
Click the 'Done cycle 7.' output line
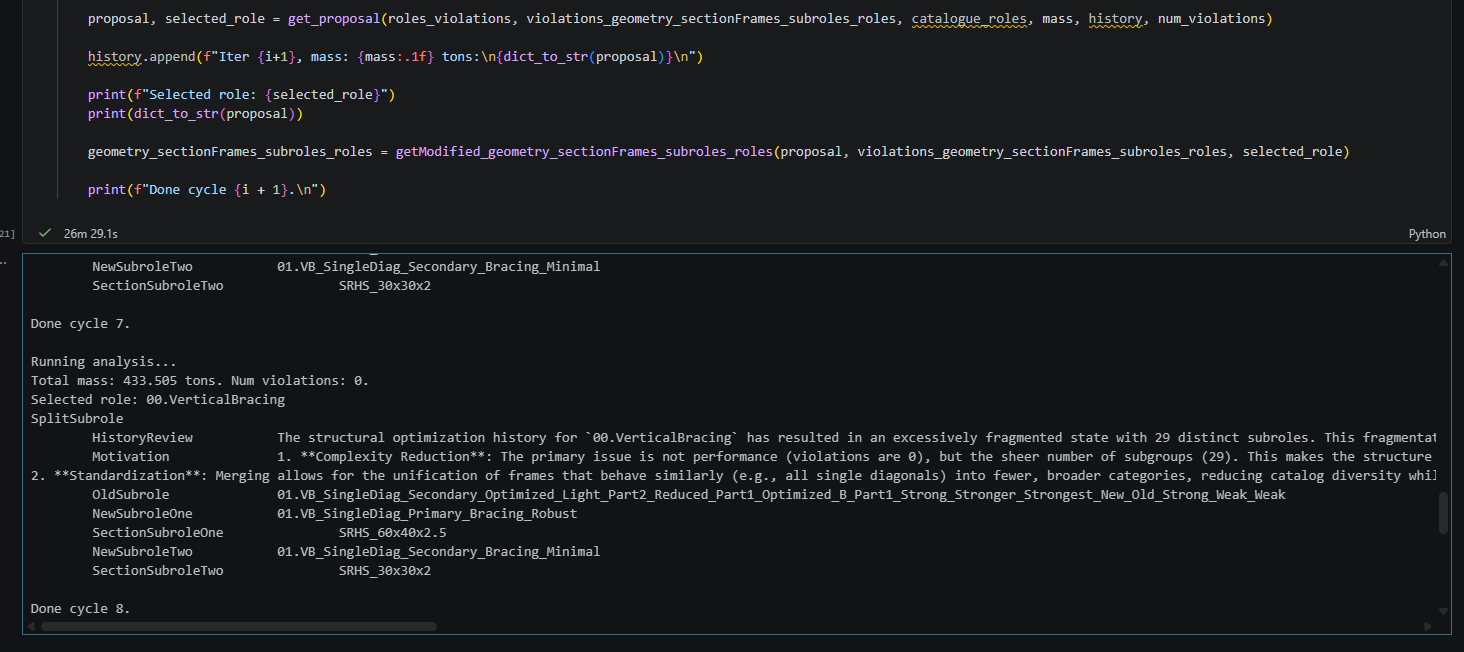pos(81,324)
